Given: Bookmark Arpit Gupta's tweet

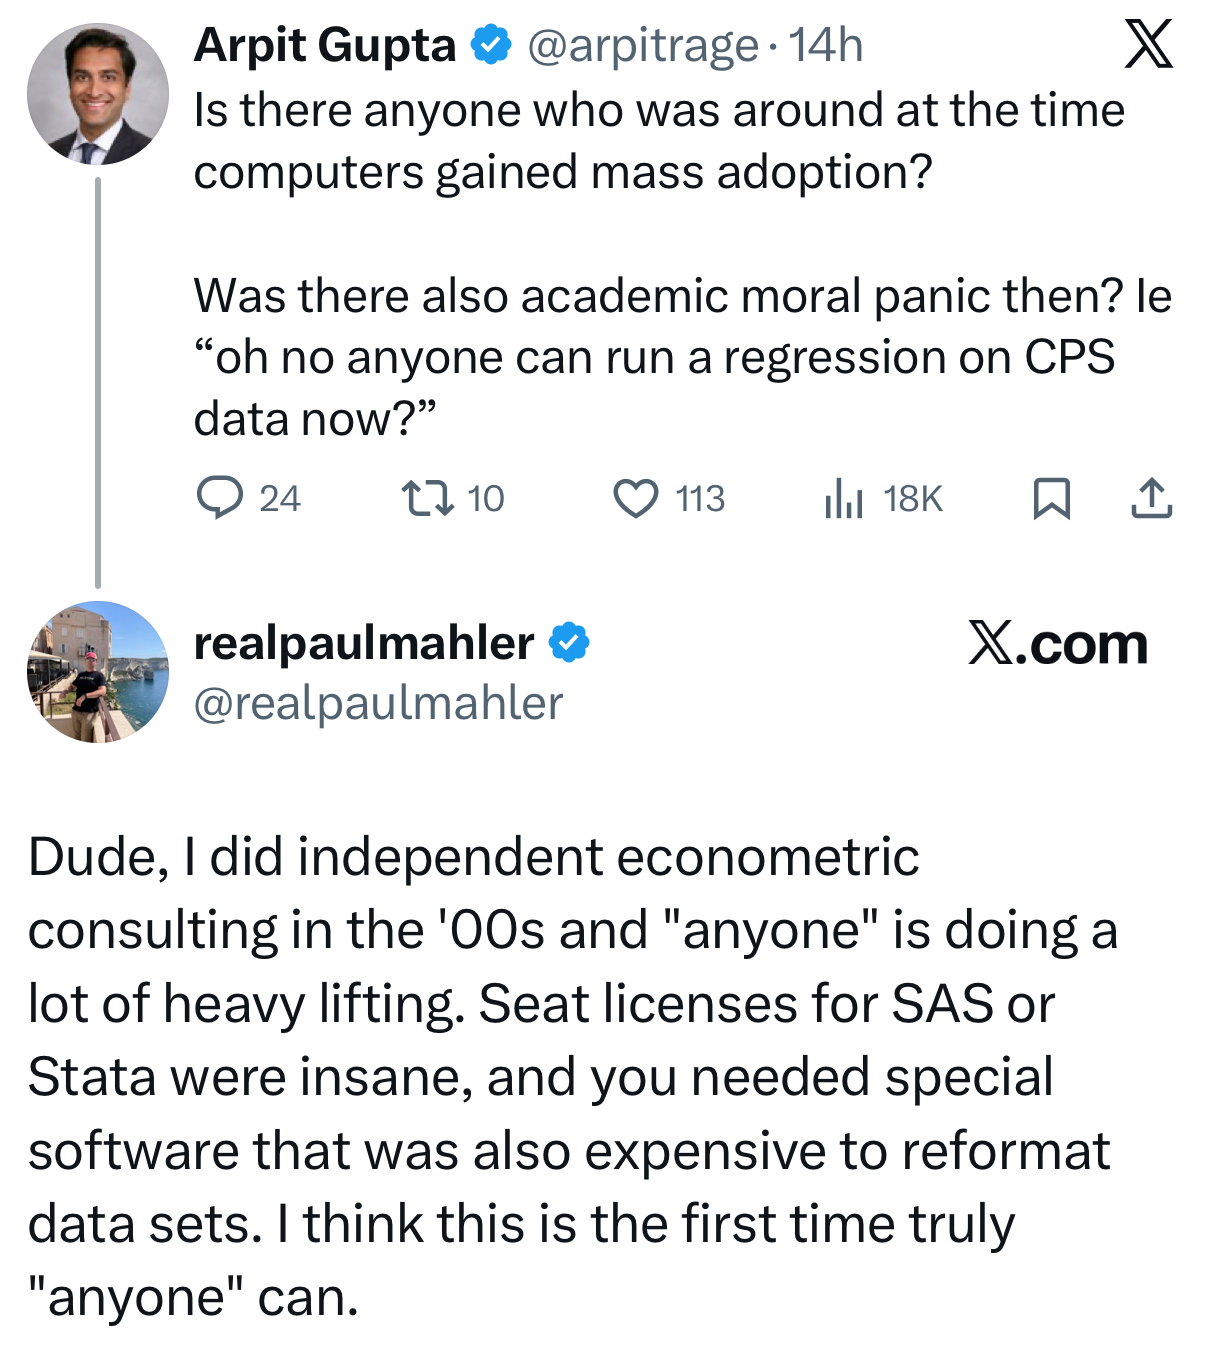Looking at the screenshot, I should point(1051,498).
